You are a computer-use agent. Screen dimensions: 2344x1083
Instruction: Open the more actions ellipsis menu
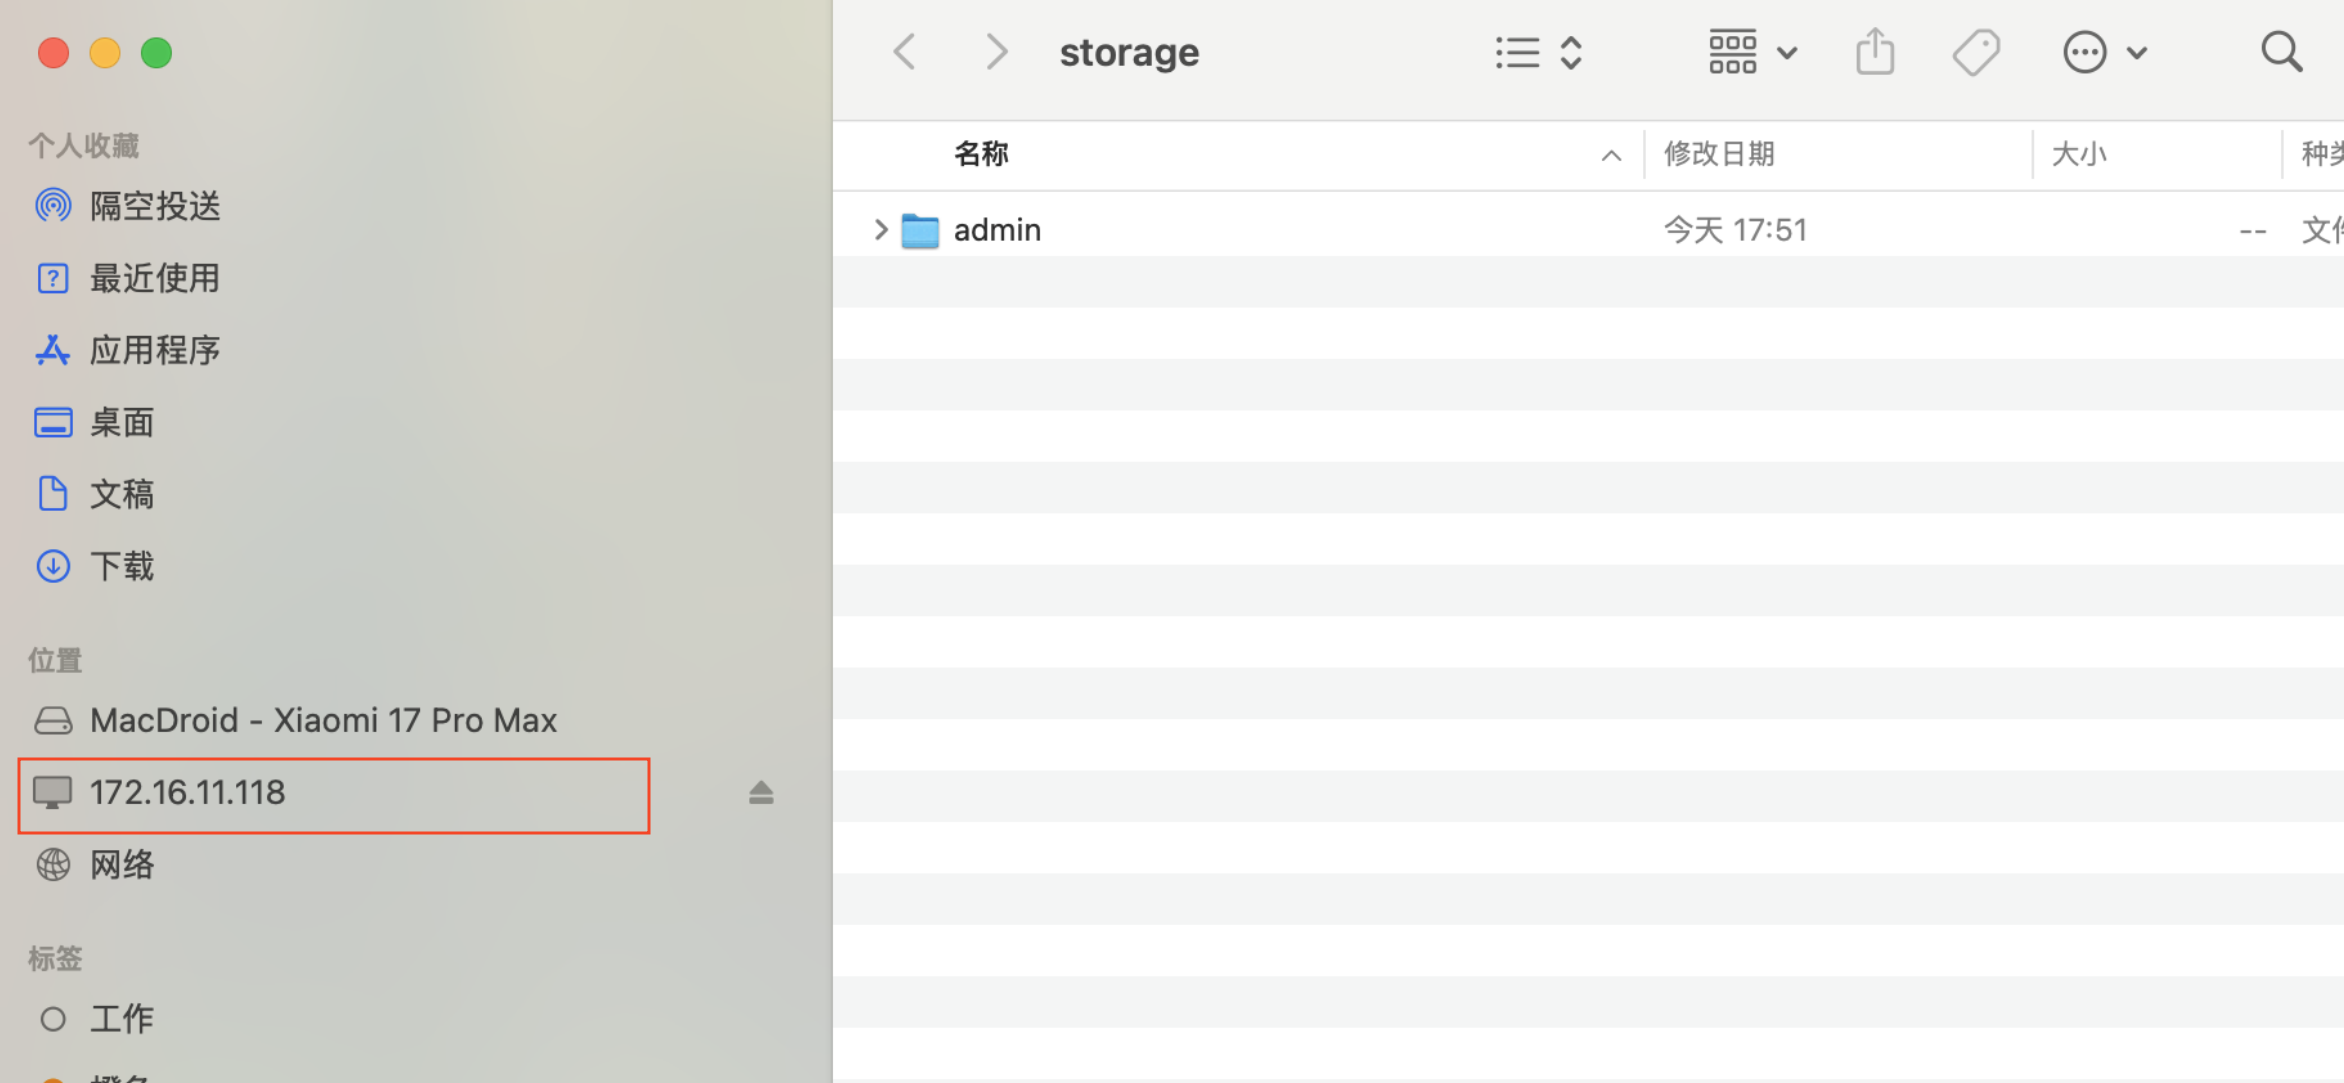(2103, 52)
